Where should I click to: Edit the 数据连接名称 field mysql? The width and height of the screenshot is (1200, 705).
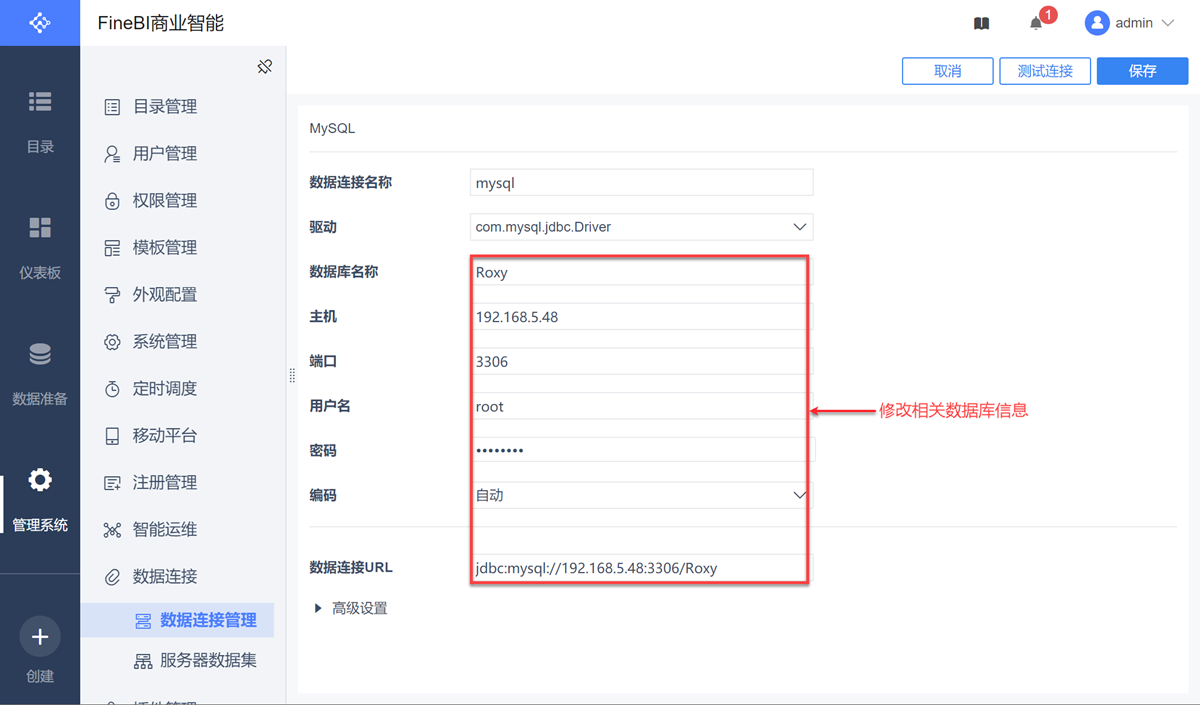(x=641, y=183)
